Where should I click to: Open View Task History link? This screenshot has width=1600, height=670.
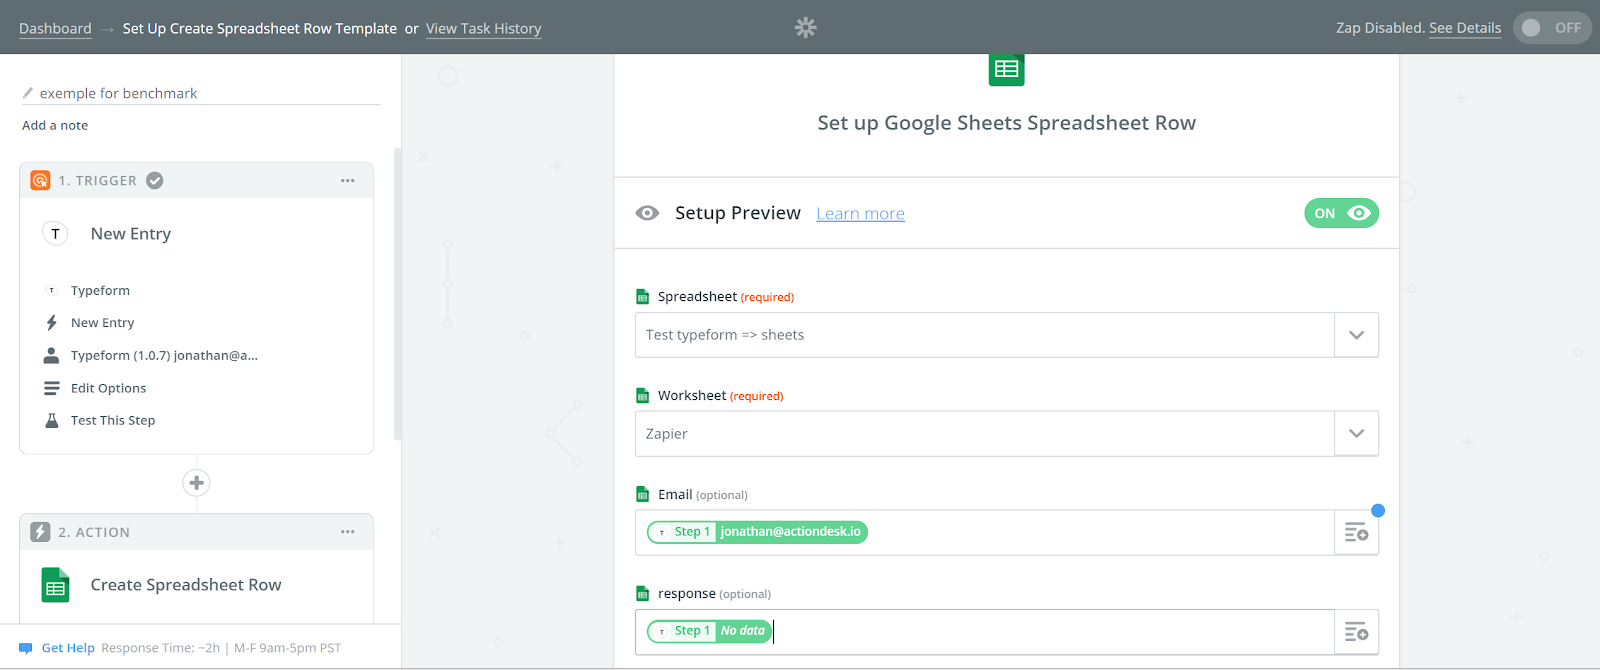tap(483, 28)
